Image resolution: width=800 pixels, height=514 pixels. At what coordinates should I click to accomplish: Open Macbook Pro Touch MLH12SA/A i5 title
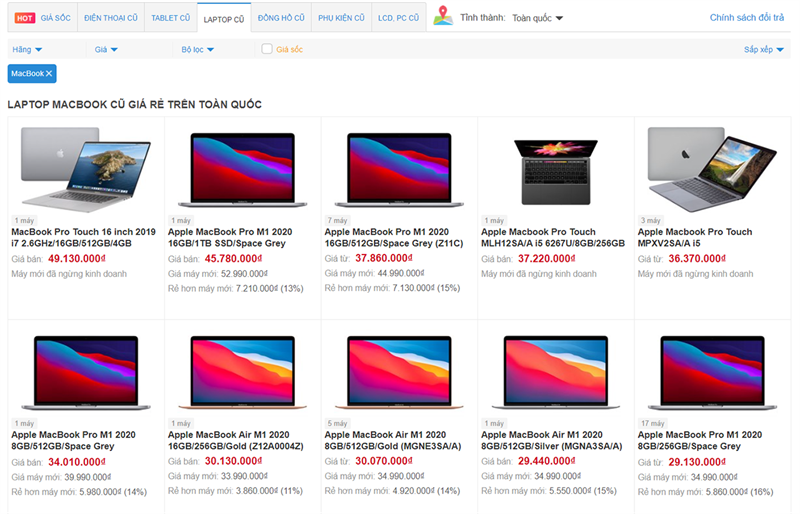coord(553,237)
